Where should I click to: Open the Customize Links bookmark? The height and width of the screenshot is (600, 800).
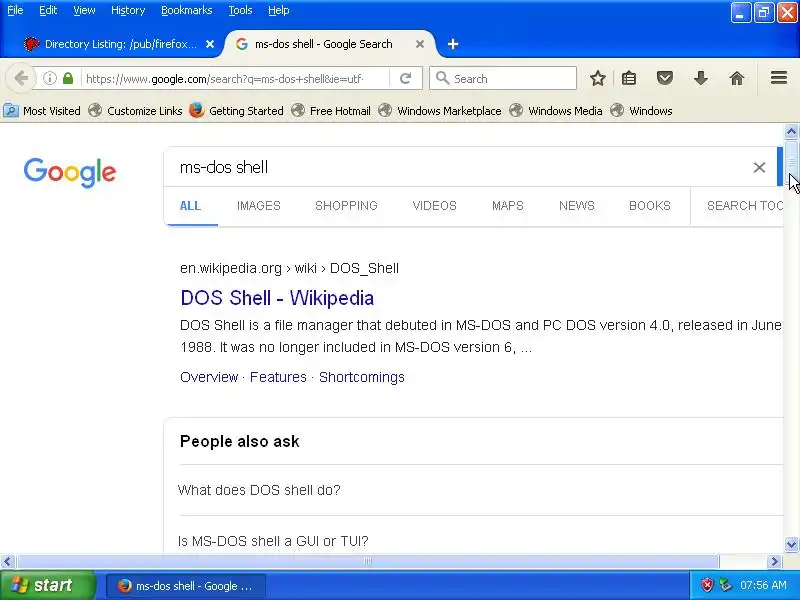pyautogui.click(x=135, y=111)
